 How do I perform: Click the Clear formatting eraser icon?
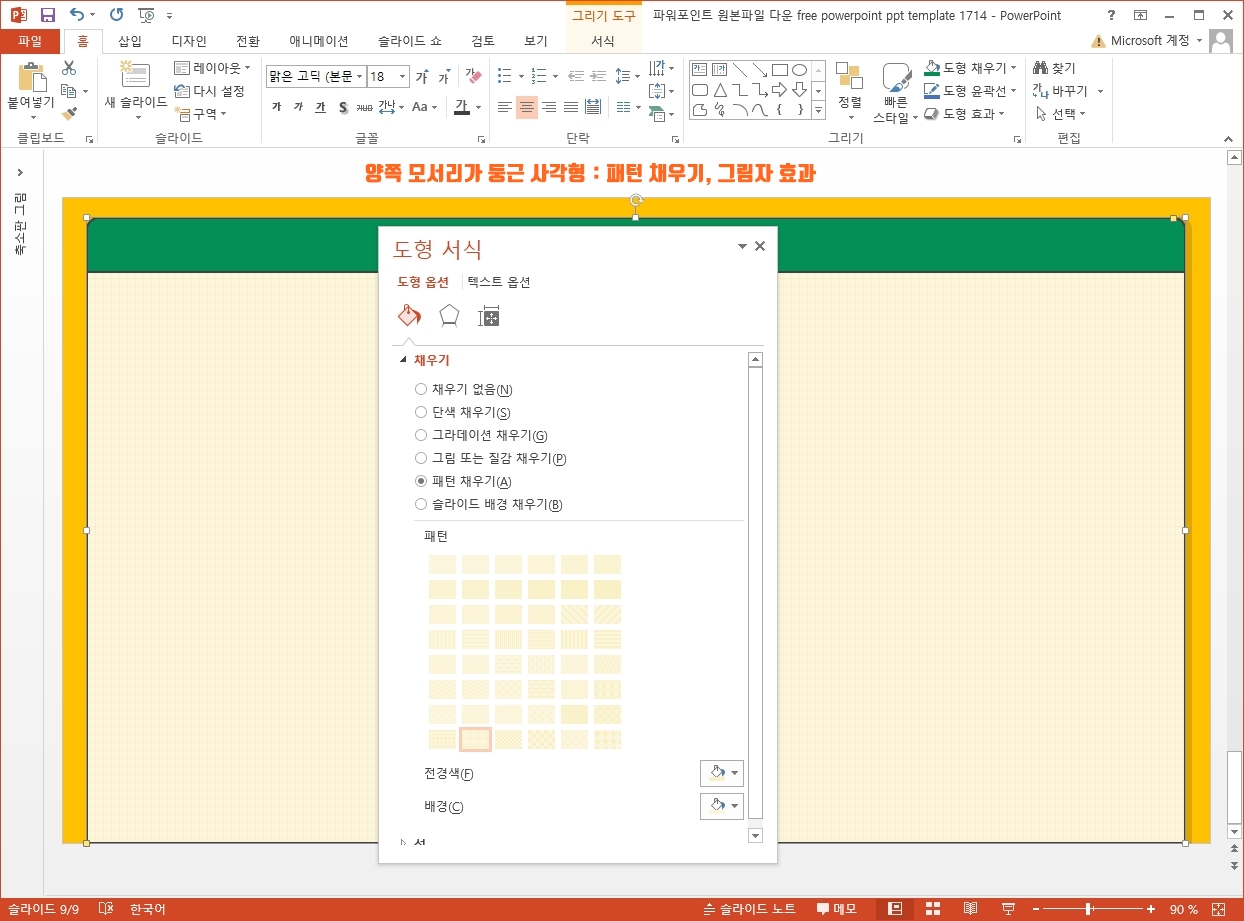pos(473,77)
